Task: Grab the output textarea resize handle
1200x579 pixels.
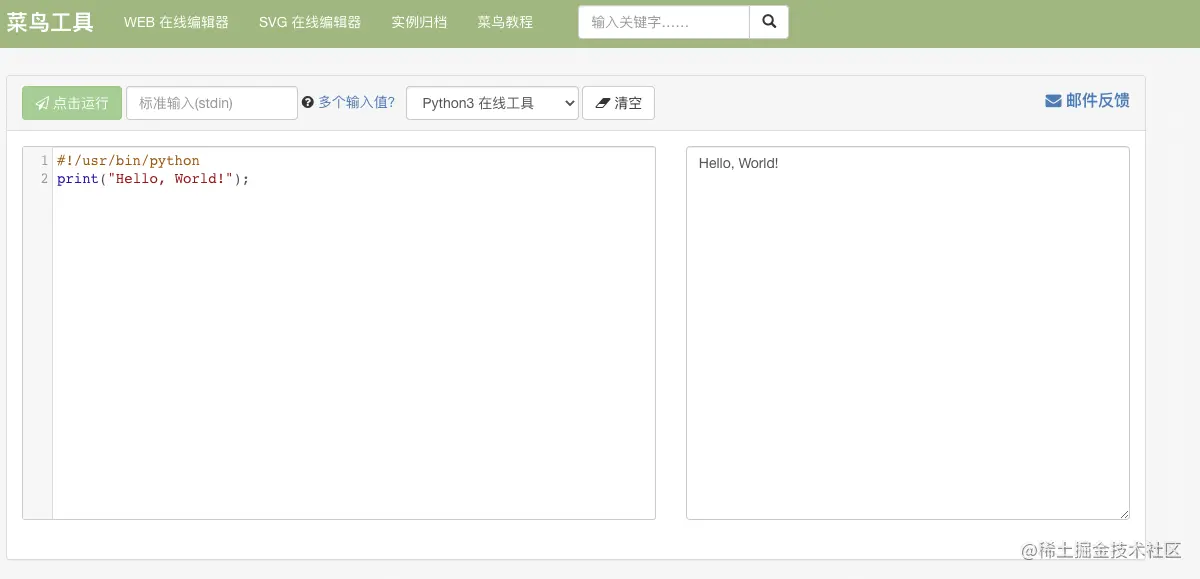Action: (x=1123, y=513)
